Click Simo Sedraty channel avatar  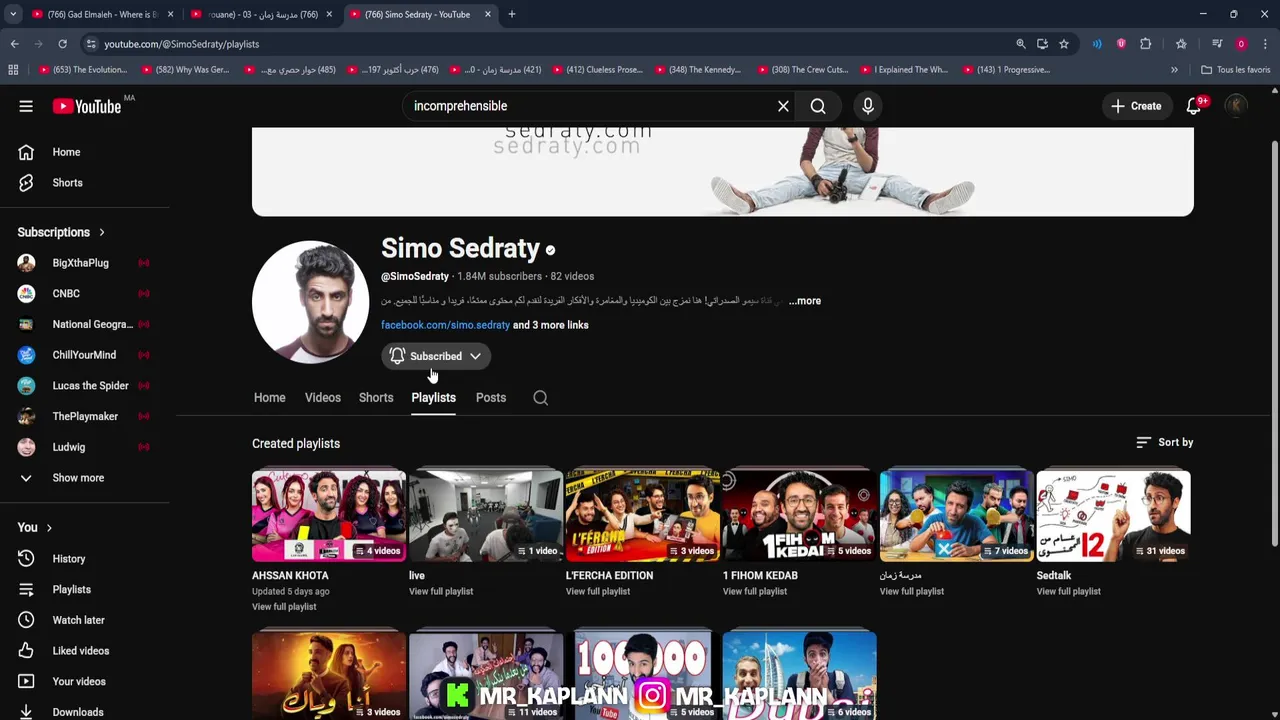click(x=310, y=301)
